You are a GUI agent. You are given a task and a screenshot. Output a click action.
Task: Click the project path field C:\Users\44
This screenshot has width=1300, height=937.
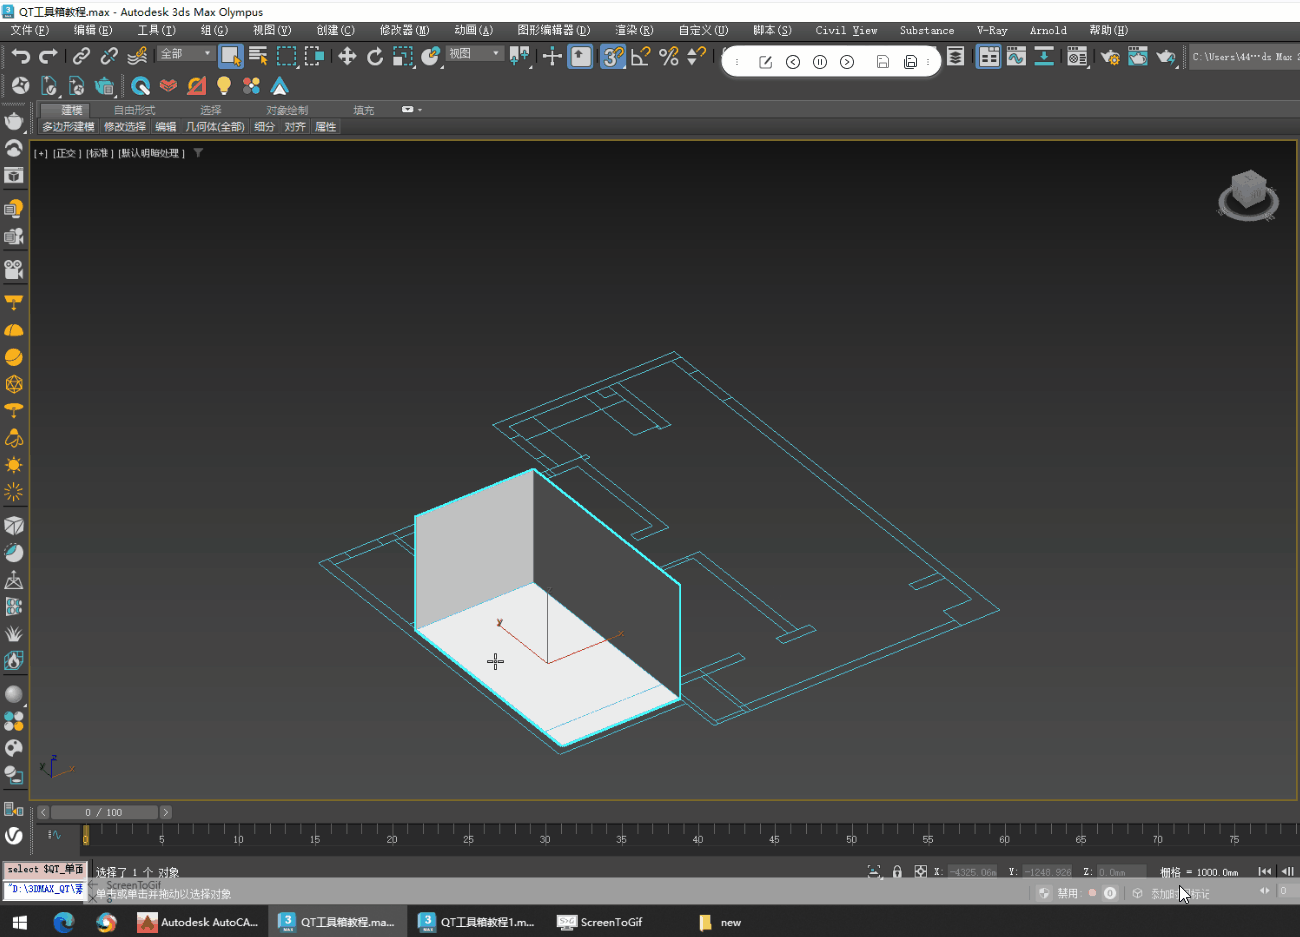tap(1244, 57)
